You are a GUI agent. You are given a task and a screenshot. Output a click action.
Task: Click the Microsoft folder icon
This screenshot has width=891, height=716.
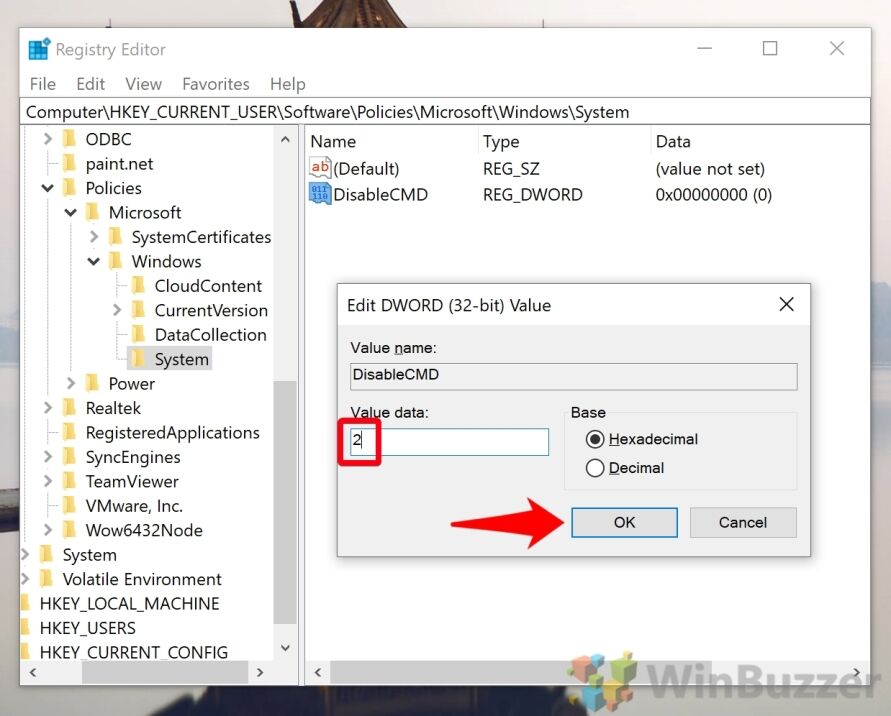(93, 212)
